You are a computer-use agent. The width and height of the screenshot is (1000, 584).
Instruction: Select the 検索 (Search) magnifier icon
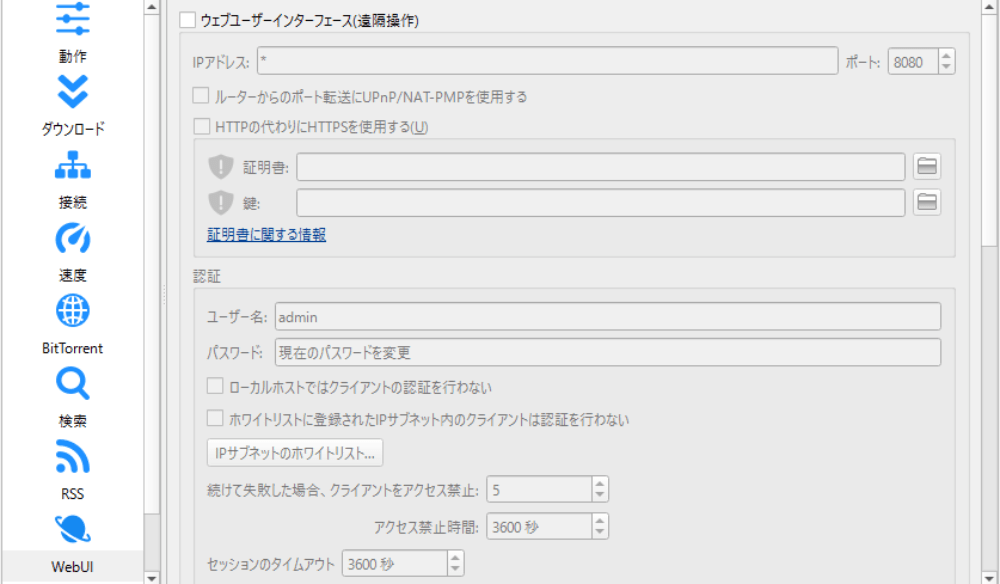tap(72, 384)
